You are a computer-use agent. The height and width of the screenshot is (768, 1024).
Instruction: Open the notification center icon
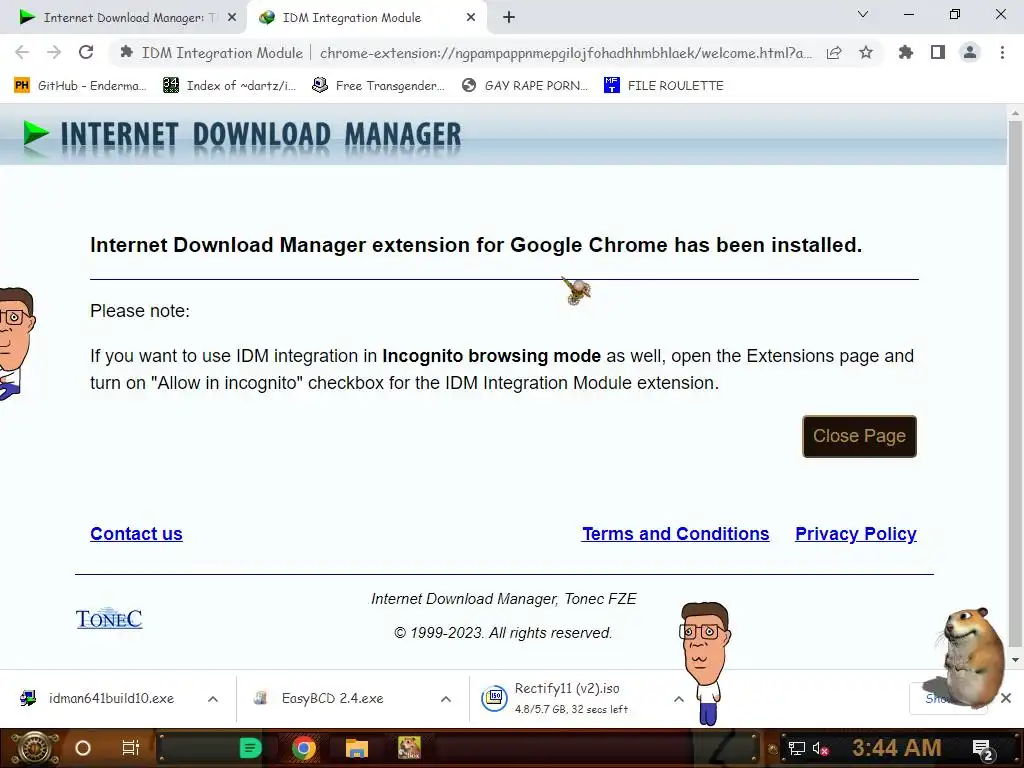click(983, 749)
